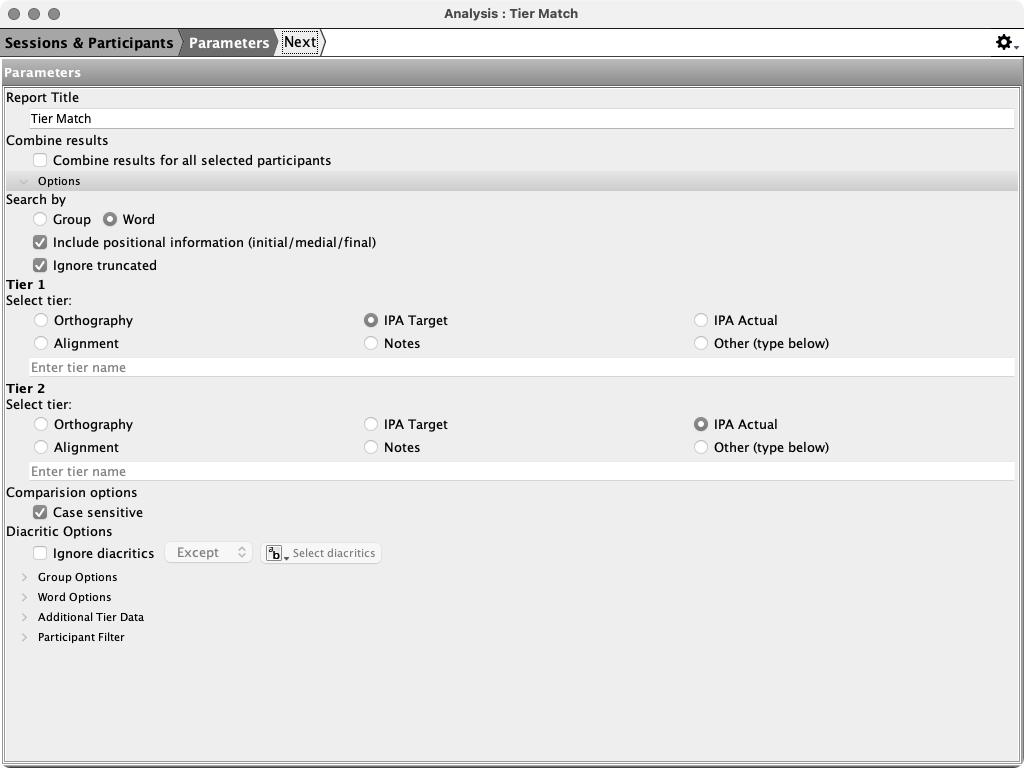Collapse the Options section
Viewport: 1024px width, 768px height.
(25, 181)
